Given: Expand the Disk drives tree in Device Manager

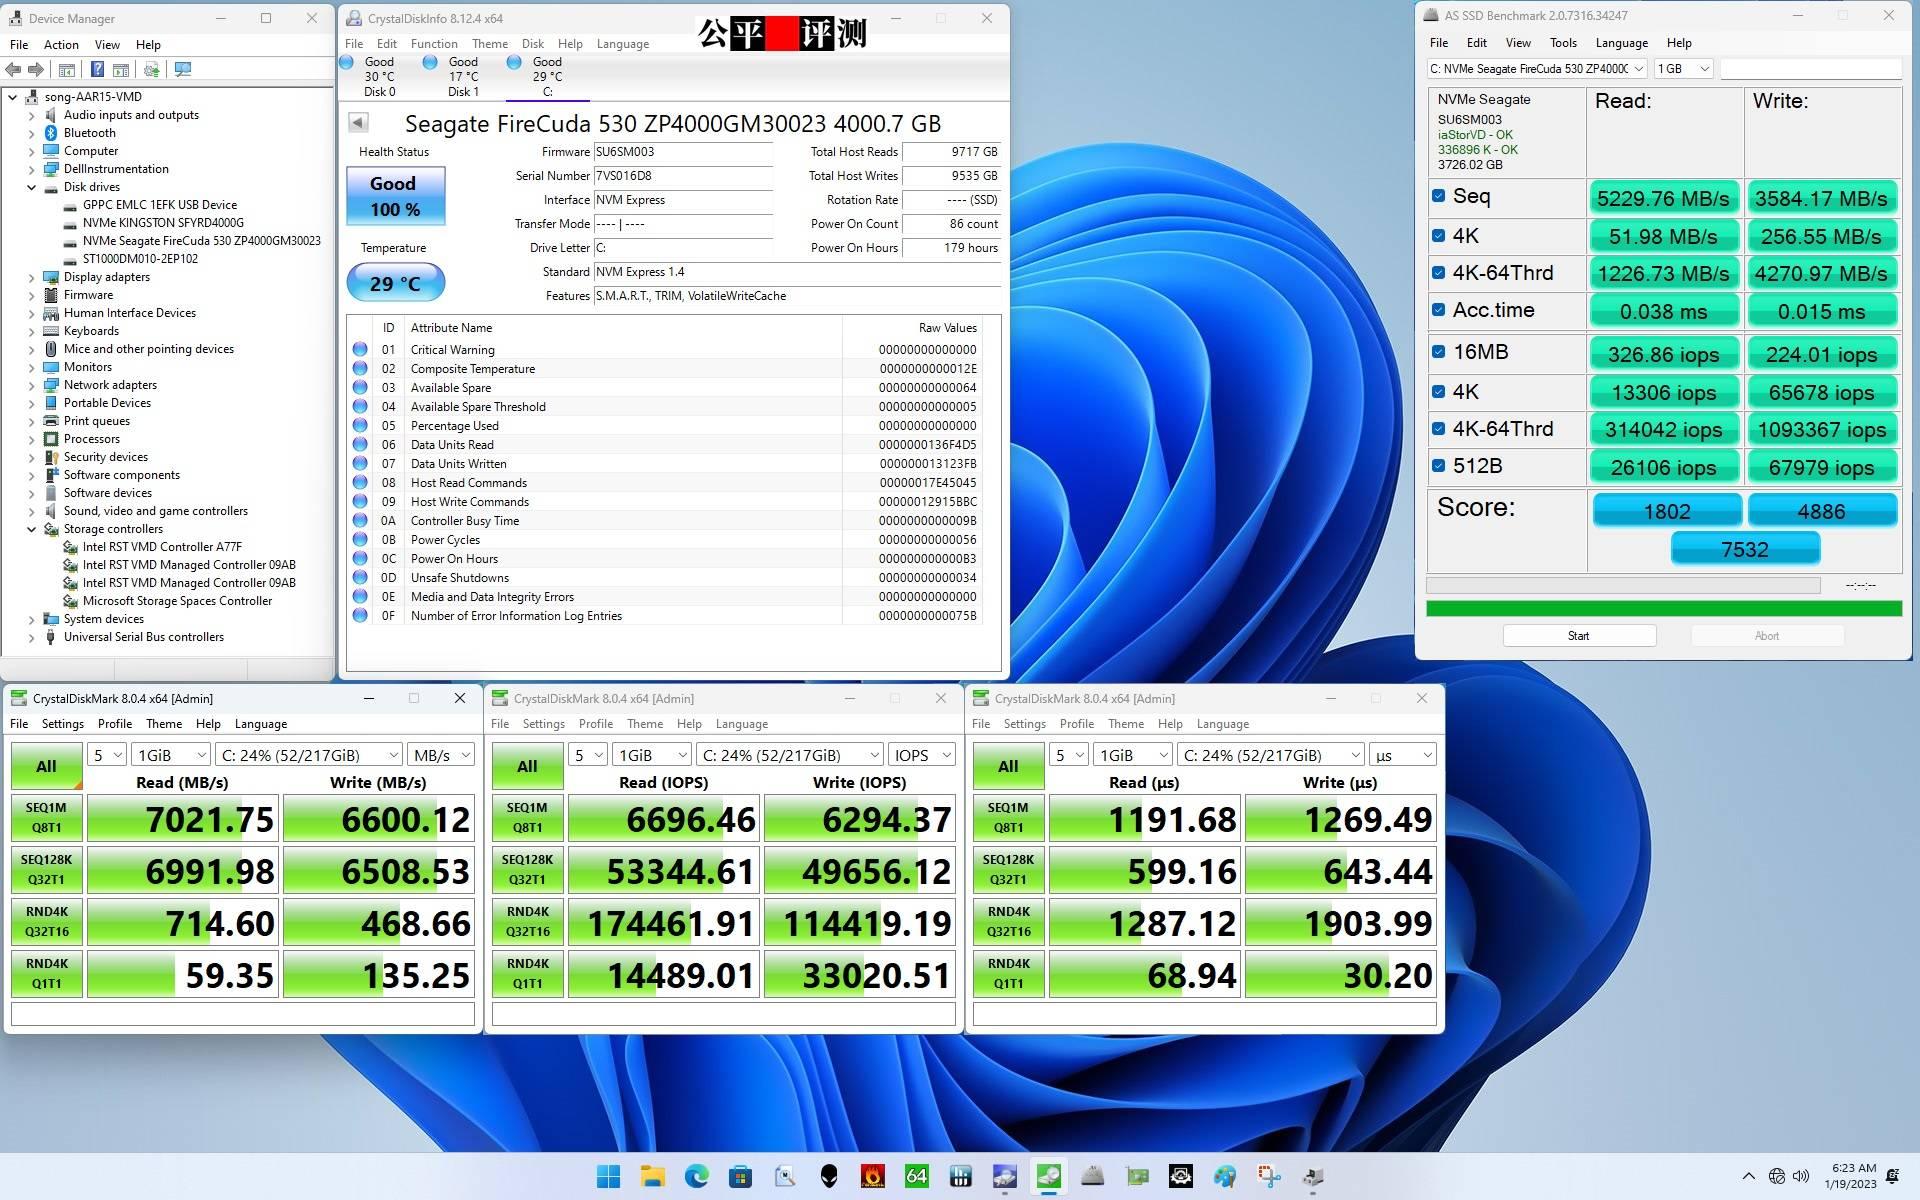Looking at the screenshot, I should [x=30, y=185].
